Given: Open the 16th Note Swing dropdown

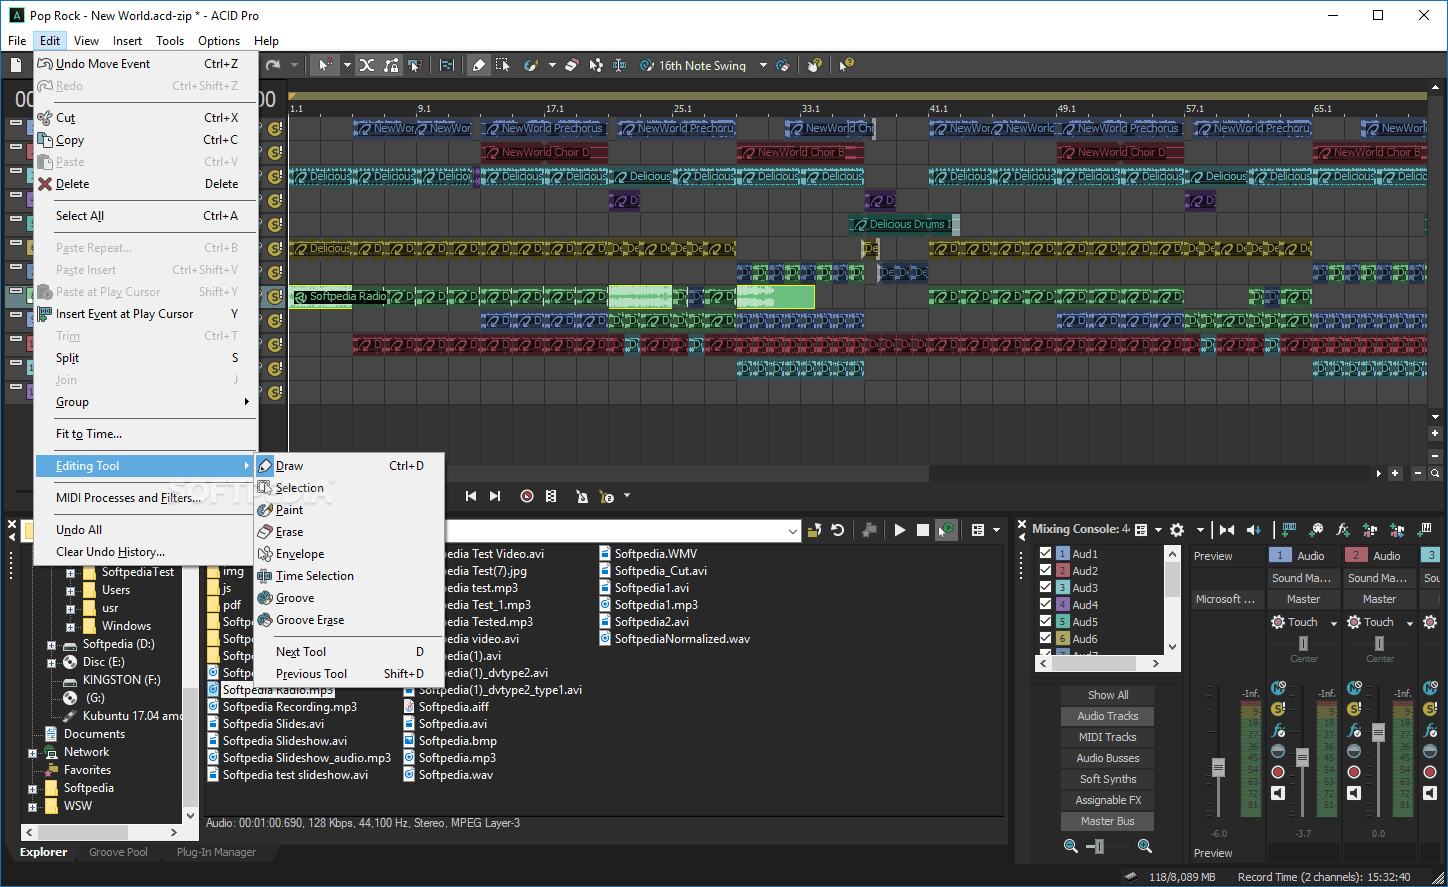Looking at the screenshot, I should coord(765,65).
